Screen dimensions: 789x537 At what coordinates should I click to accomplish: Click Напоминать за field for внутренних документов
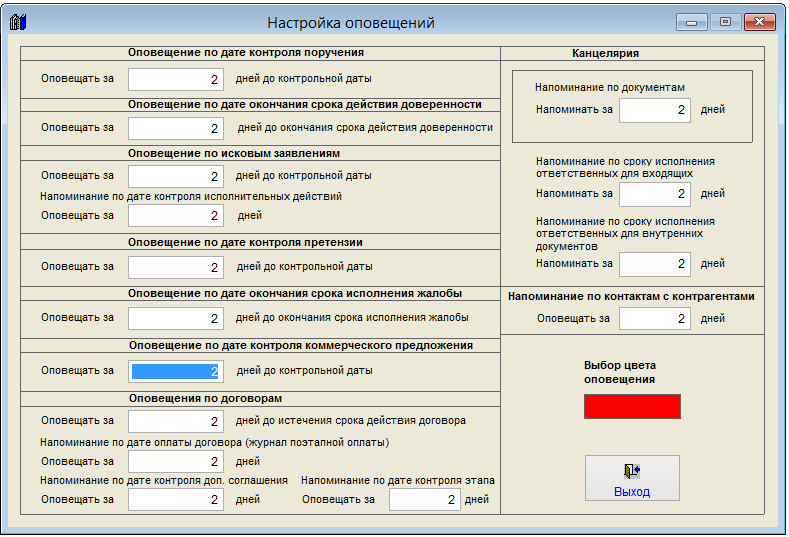tap(655, 264)
